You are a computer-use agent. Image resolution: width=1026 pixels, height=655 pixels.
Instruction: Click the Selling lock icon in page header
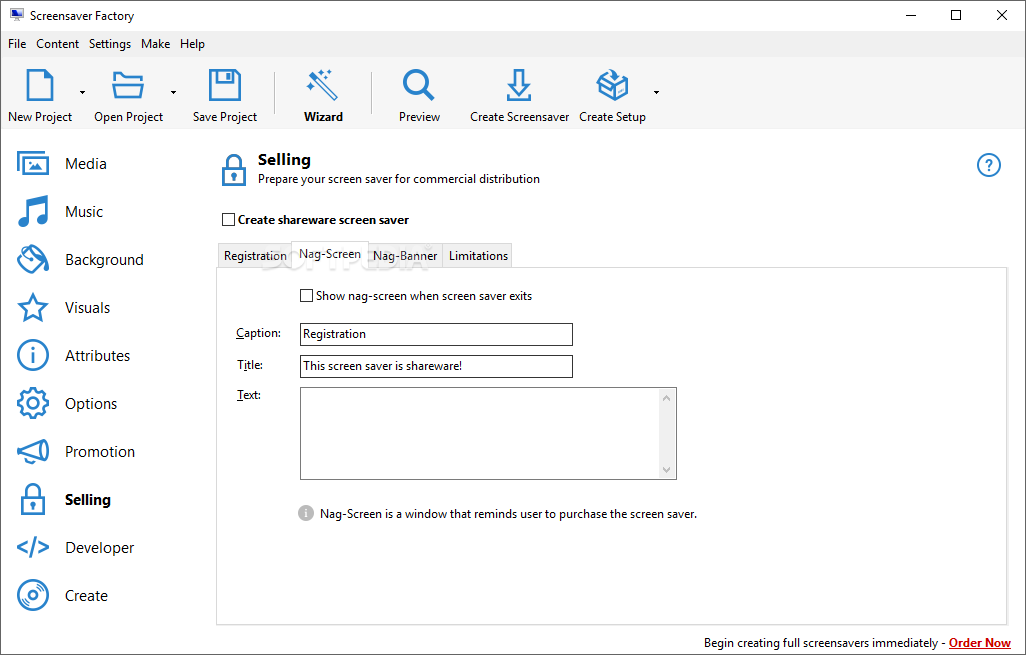[x=234, y=170]
